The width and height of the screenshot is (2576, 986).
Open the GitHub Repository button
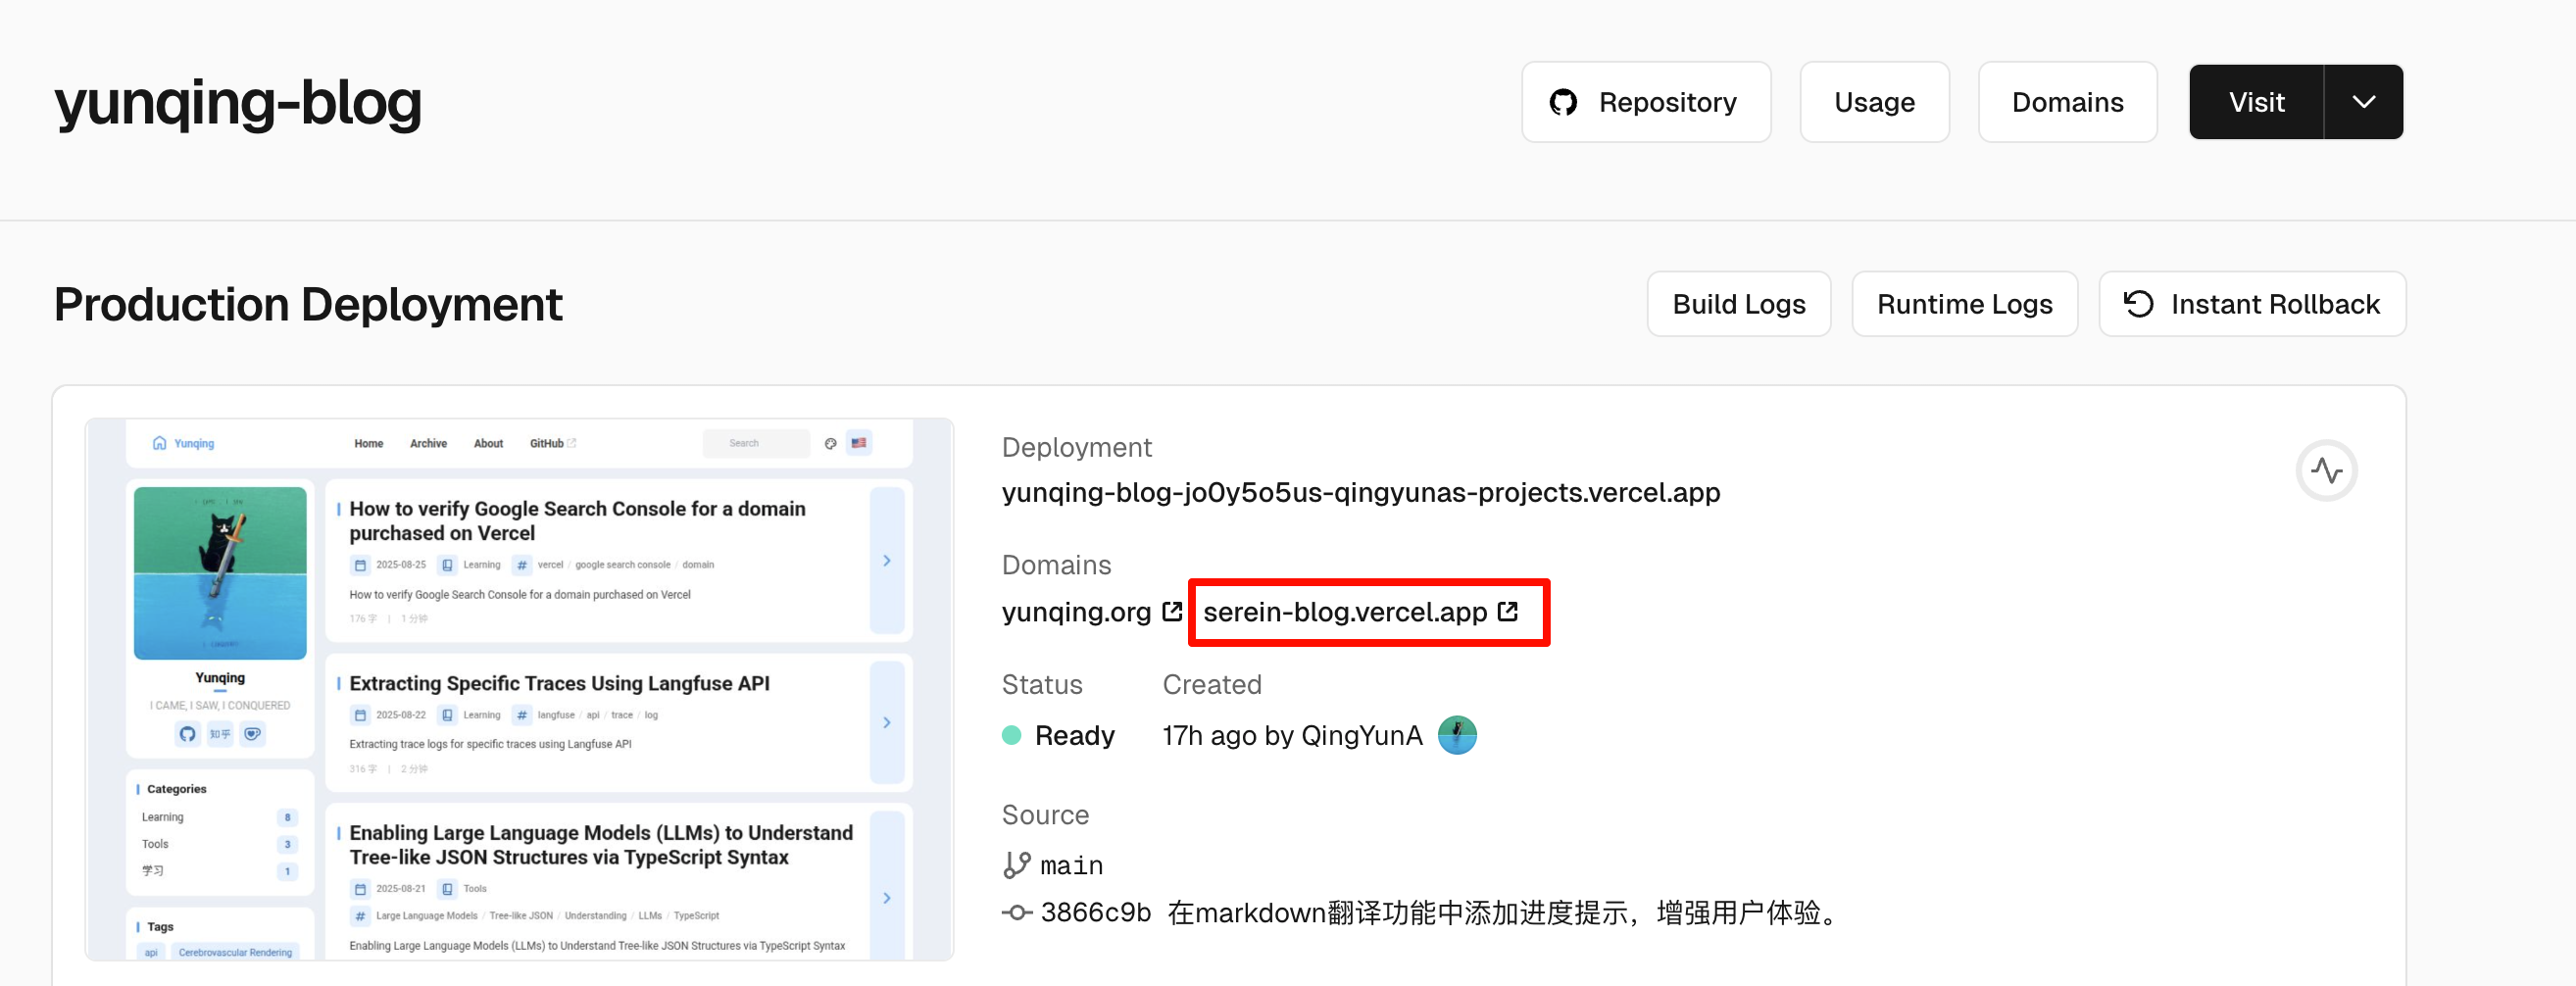(1646, 102)
